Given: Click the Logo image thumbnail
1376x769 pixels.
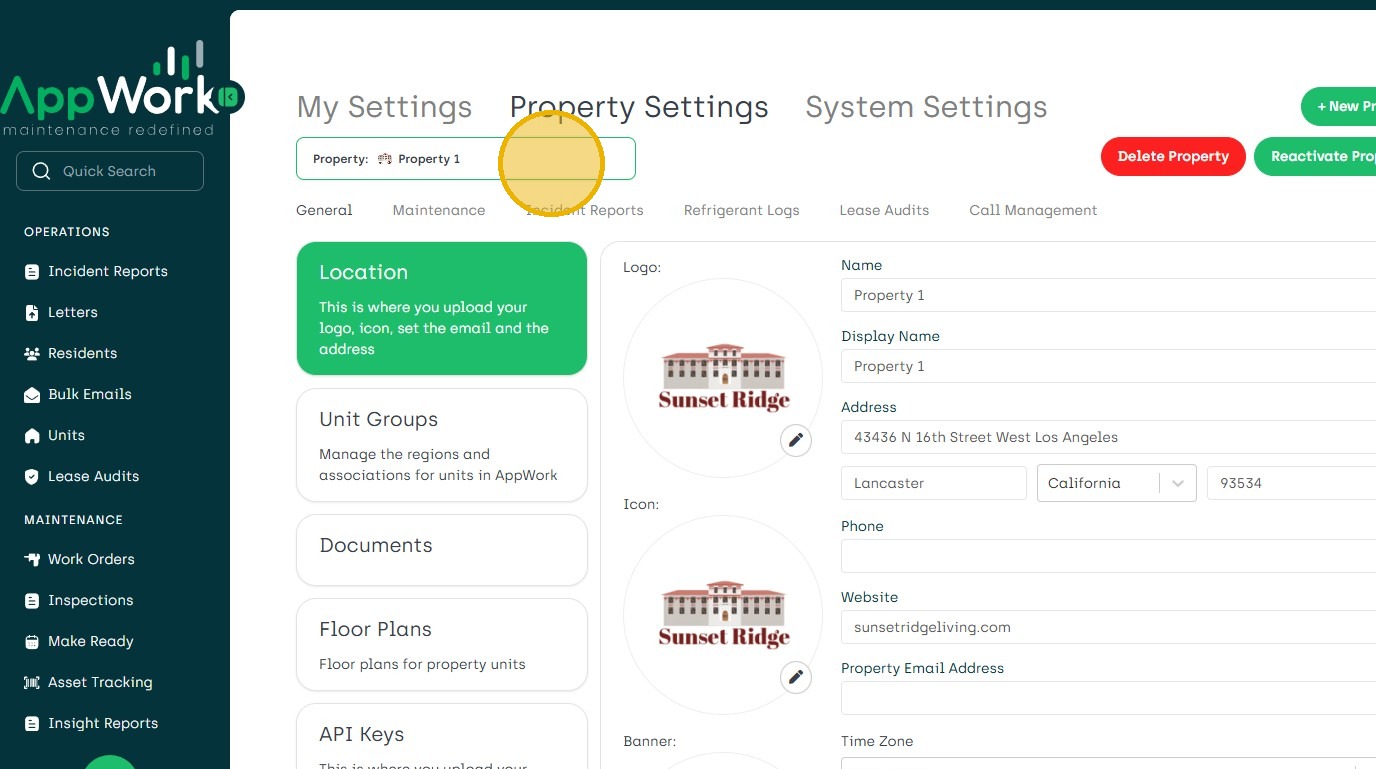Looking at the screenshot, I should (x=723, y=378).
